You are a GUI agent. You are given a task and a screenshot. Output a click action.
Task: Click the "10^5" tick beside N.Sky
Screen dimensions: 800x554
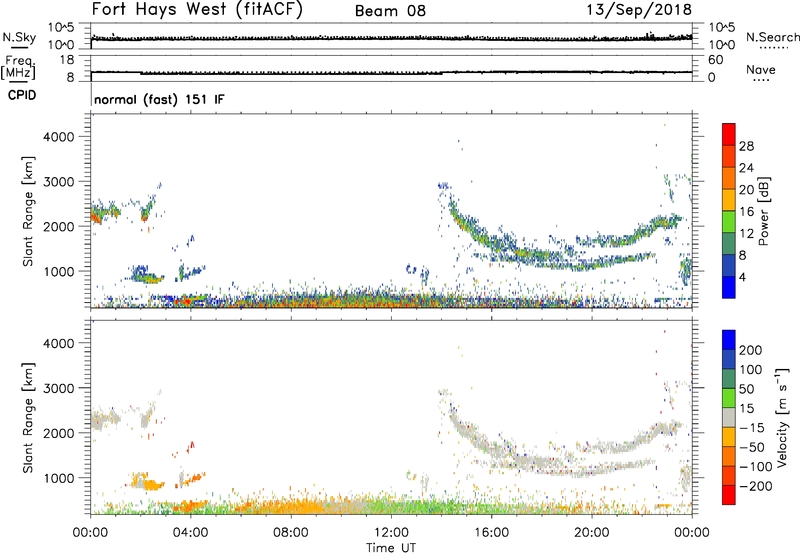coord(61,27)
